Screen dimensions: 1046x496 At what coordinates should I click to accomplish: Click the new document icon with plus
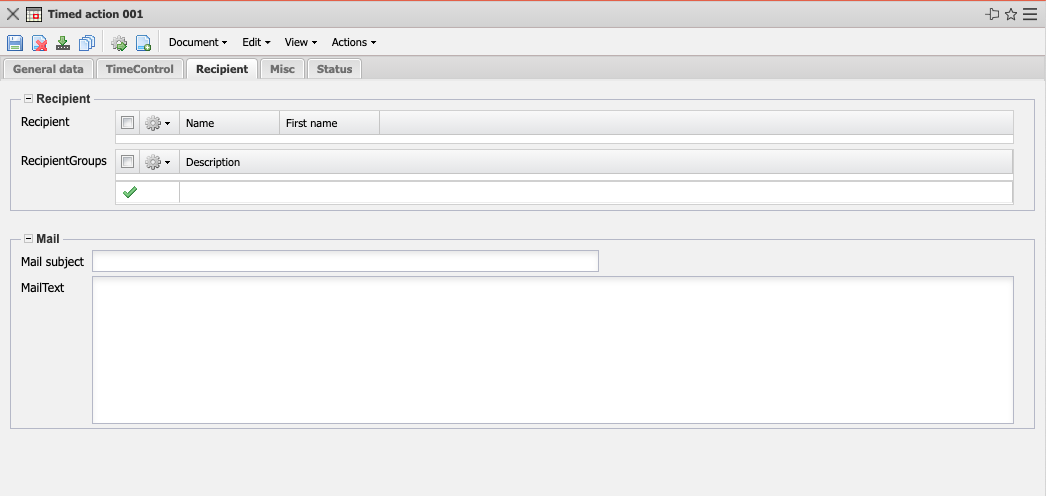point(143,43)
